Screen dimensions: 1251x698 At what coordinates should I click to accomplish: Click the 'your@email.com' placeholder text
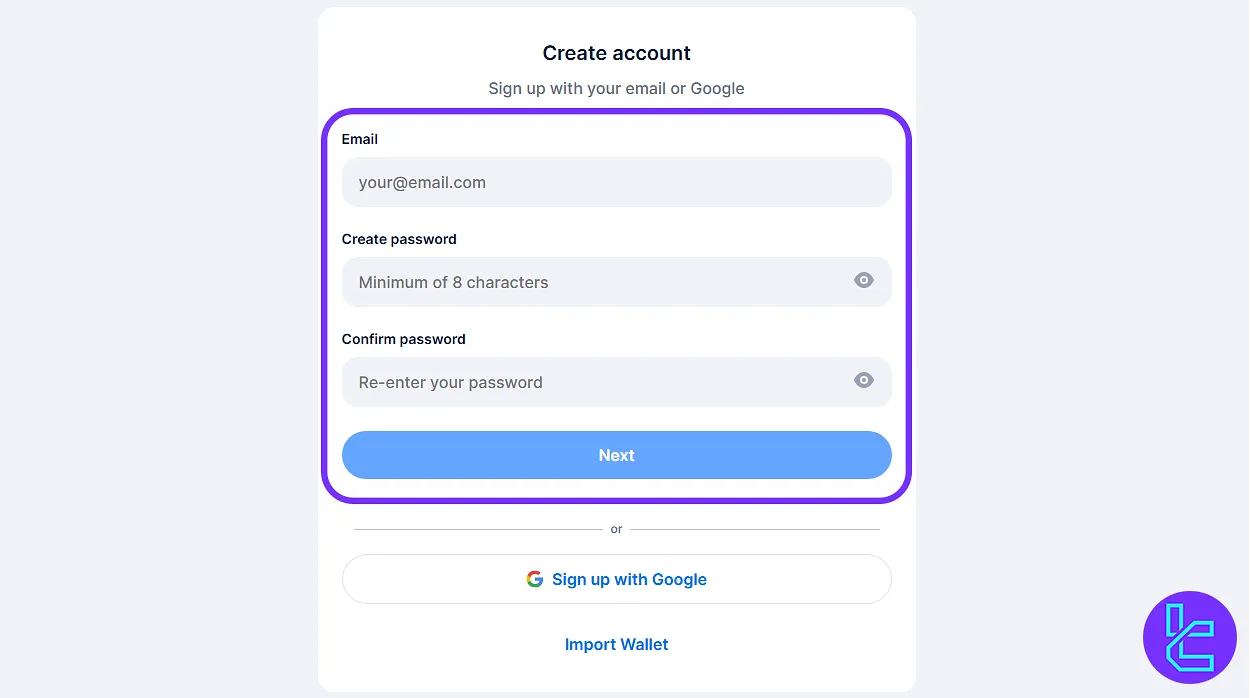422,183
